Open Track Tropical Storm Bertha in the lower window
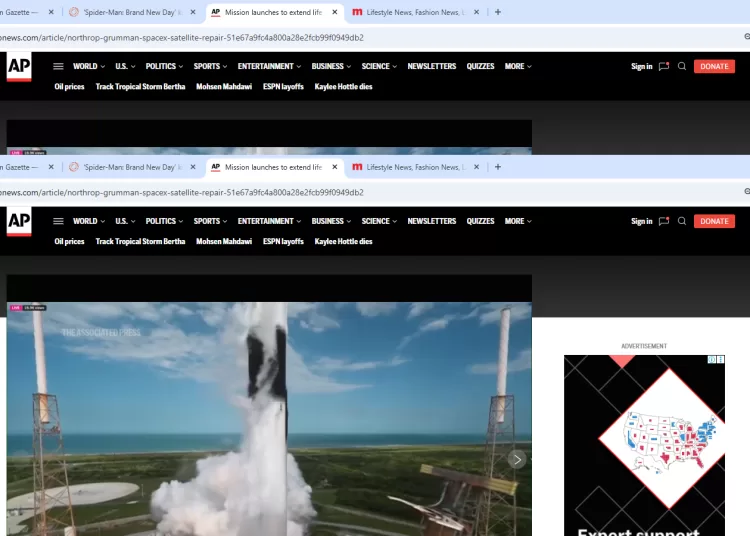Screen dimensions: 750x536 (x=140, y=241)
